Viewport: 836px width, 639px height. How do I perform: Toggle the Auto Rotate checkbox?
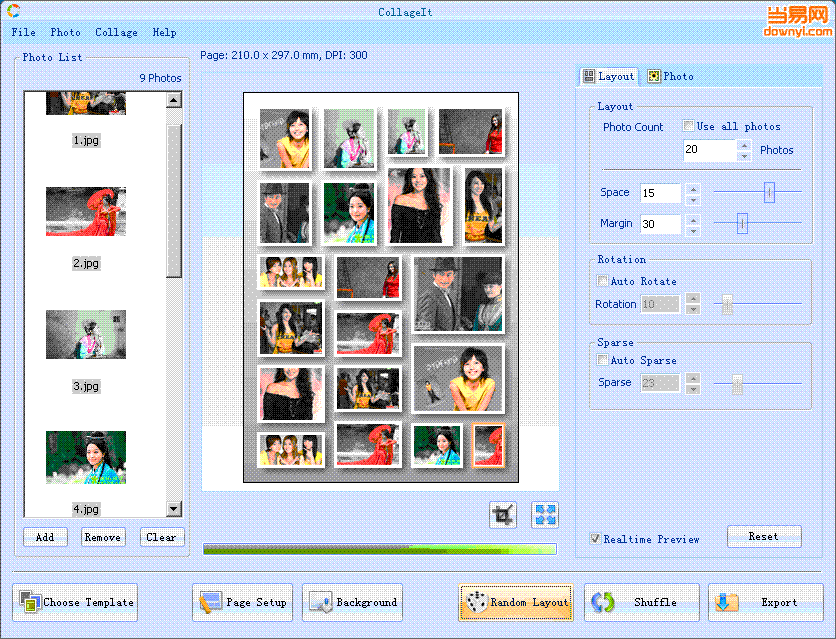[x=602, y=281]
